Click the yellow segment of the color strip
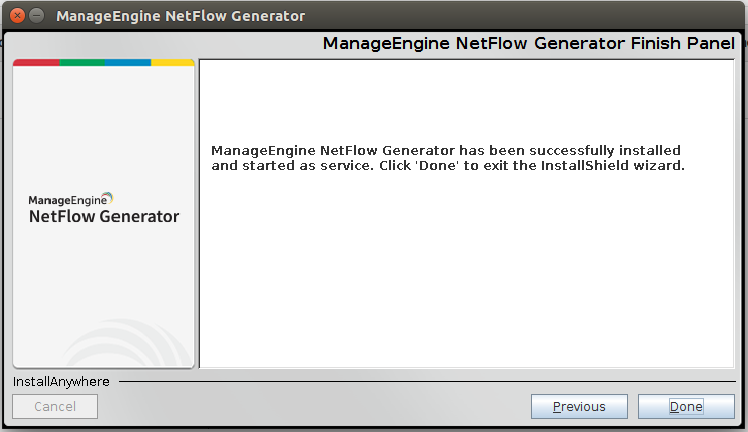Viewport: 748px width, 432px height. coord(172,62)
